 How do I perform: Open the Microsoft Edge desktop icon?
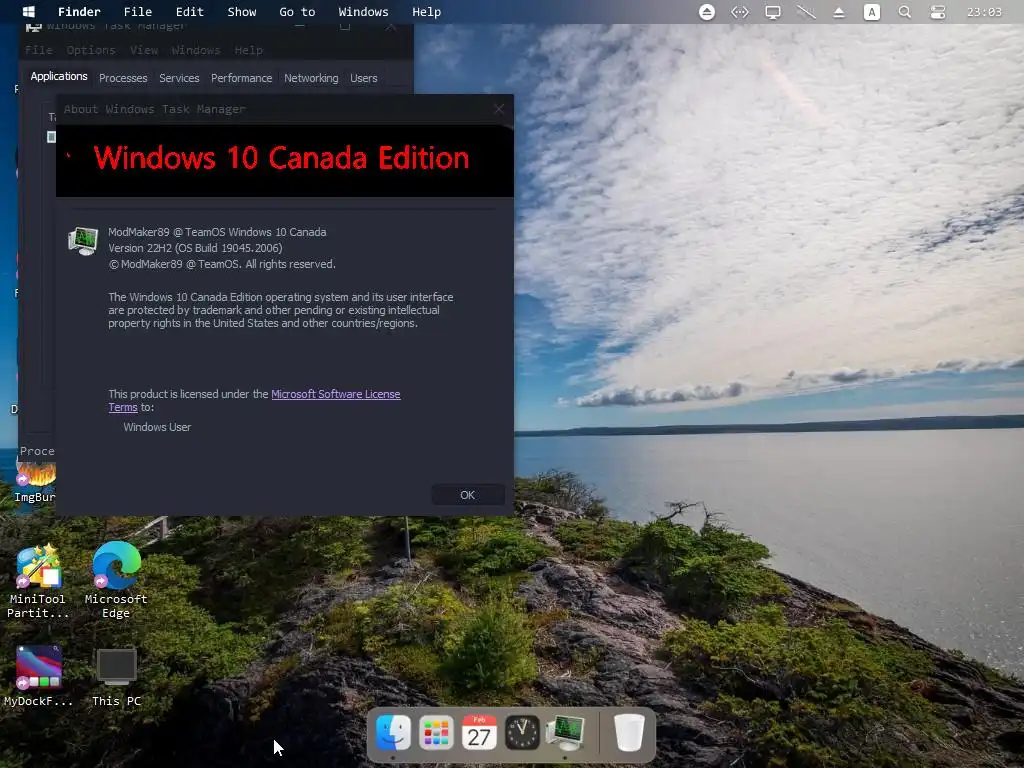[116, 580]
